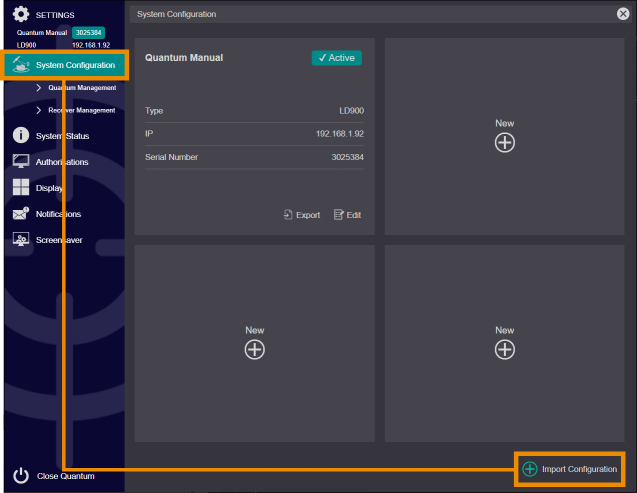Add new configuration in top-right card

coord(505,143)
